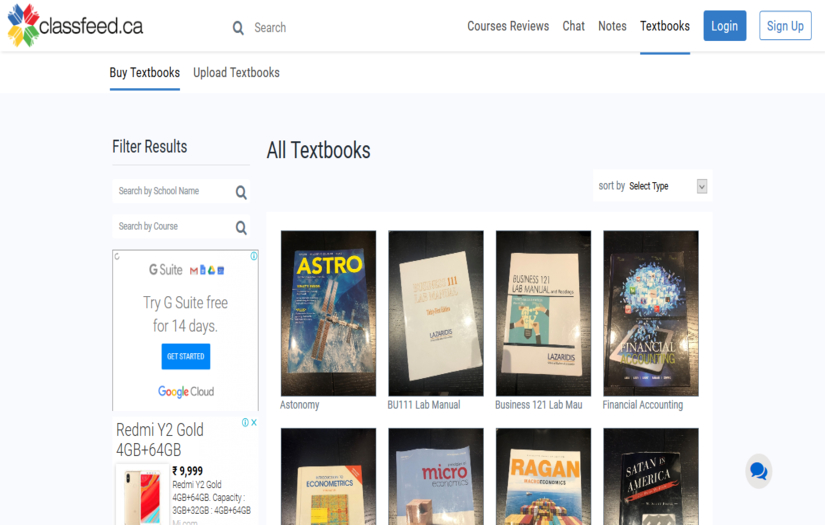
Task: Open the Econometrics textbook cover
Action: click(328, 477)
